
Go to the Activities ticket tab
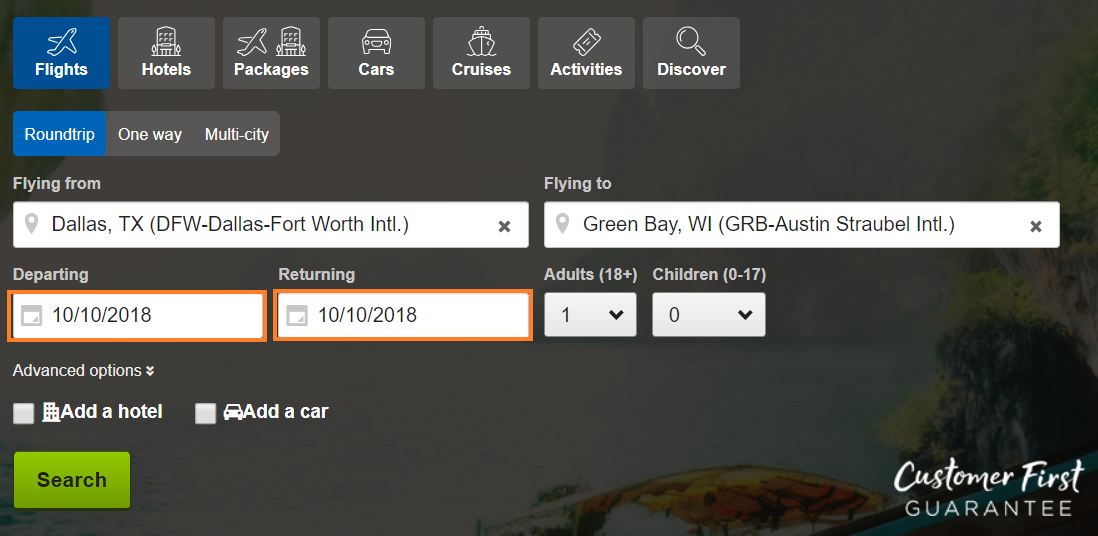coord(586,53)
